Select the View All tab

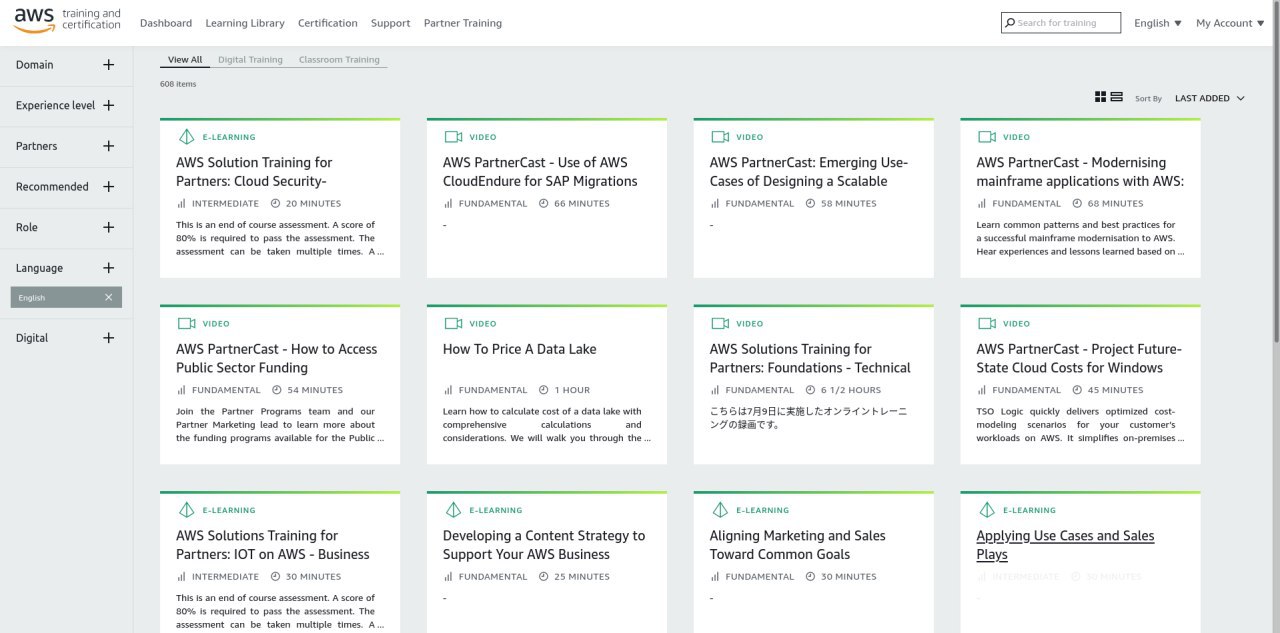click(x=185, y=60)
